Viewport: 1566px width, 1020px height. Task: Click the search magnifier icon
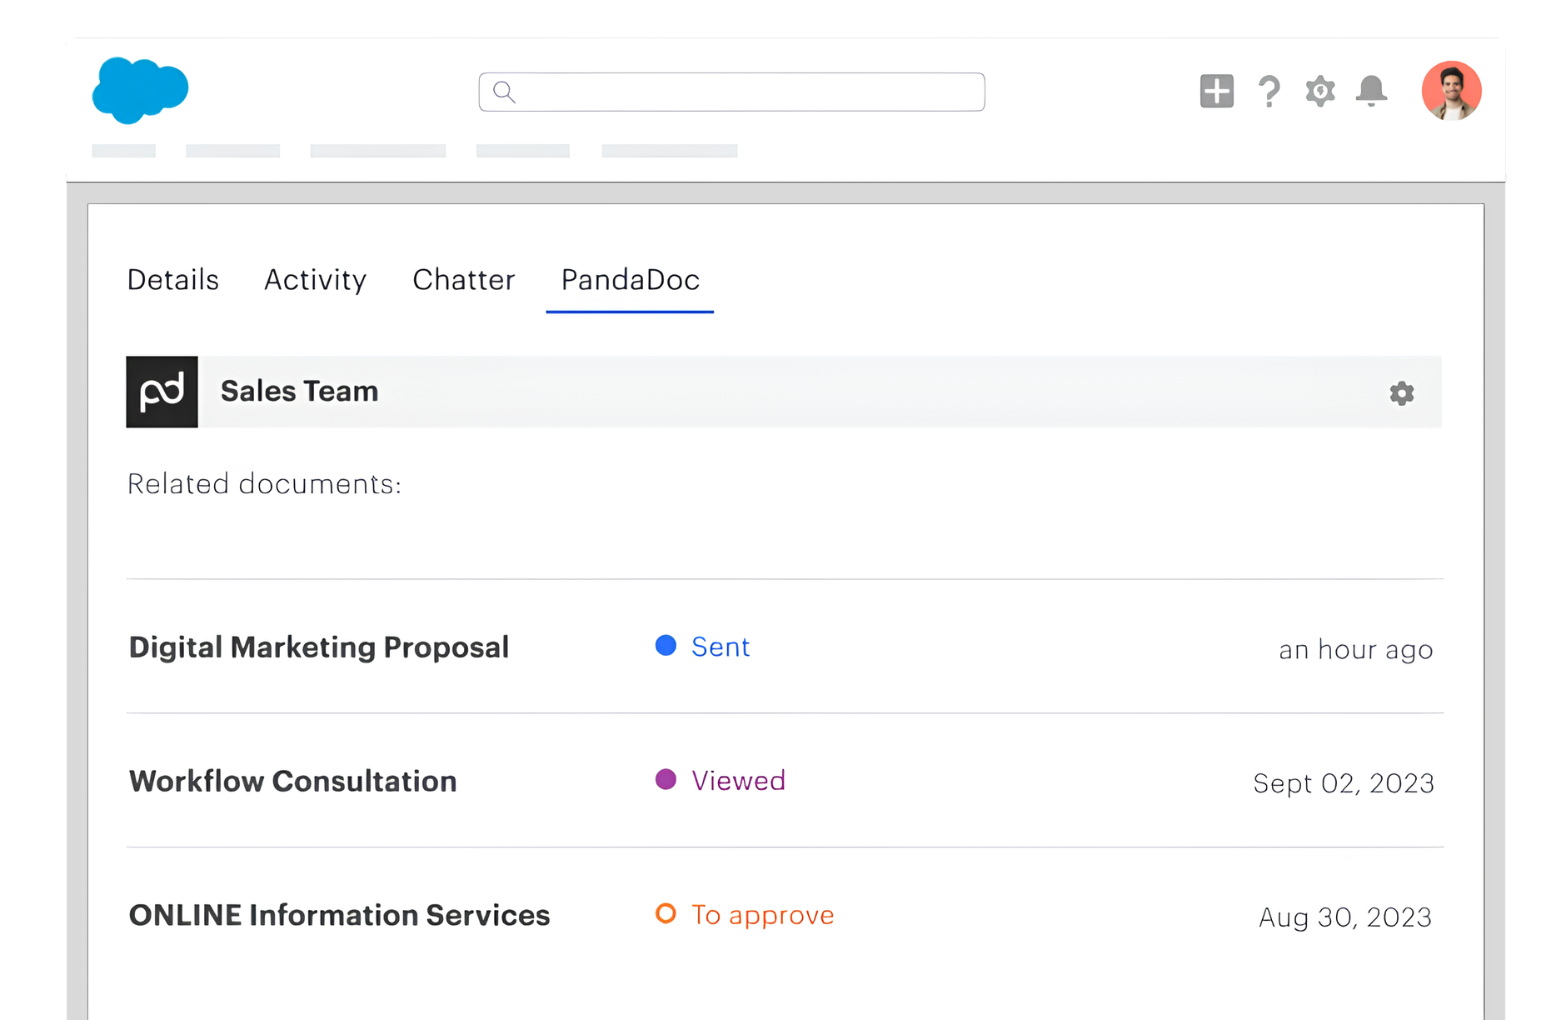(x=504, y=92)
